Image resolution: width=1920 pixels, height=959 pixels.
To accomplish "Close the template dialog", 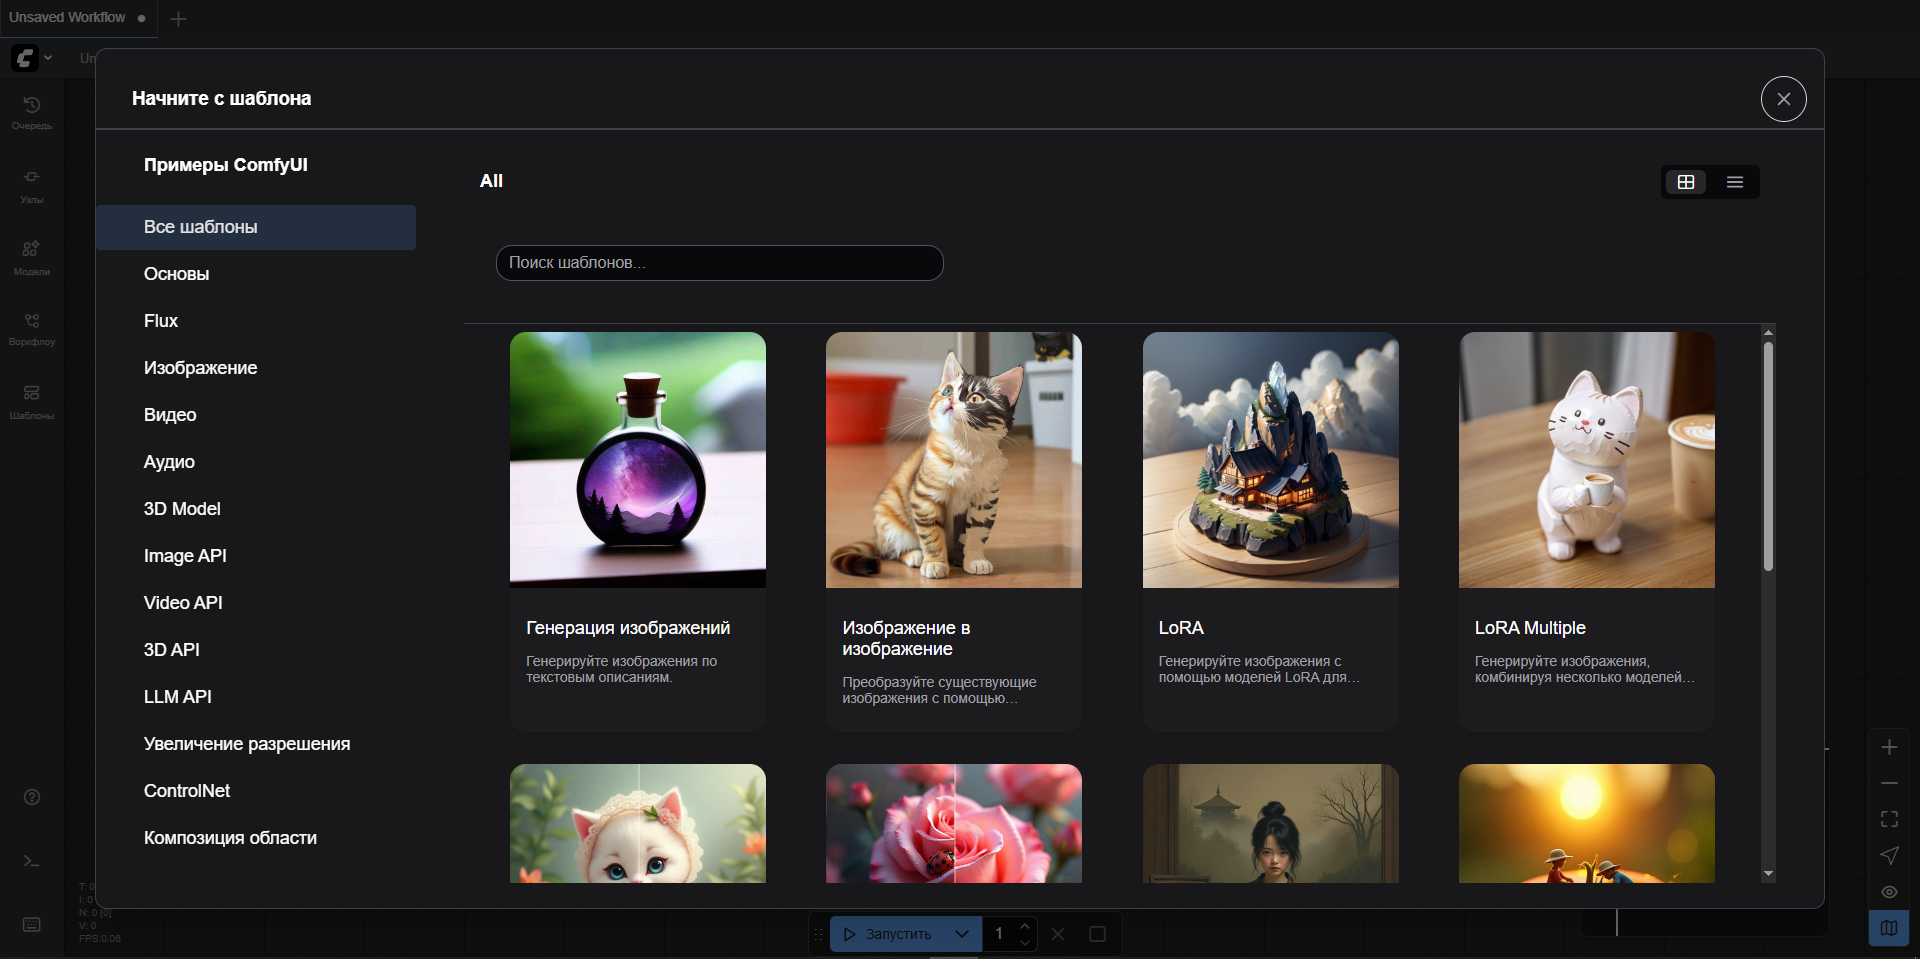I will [x=1783, y=99].
